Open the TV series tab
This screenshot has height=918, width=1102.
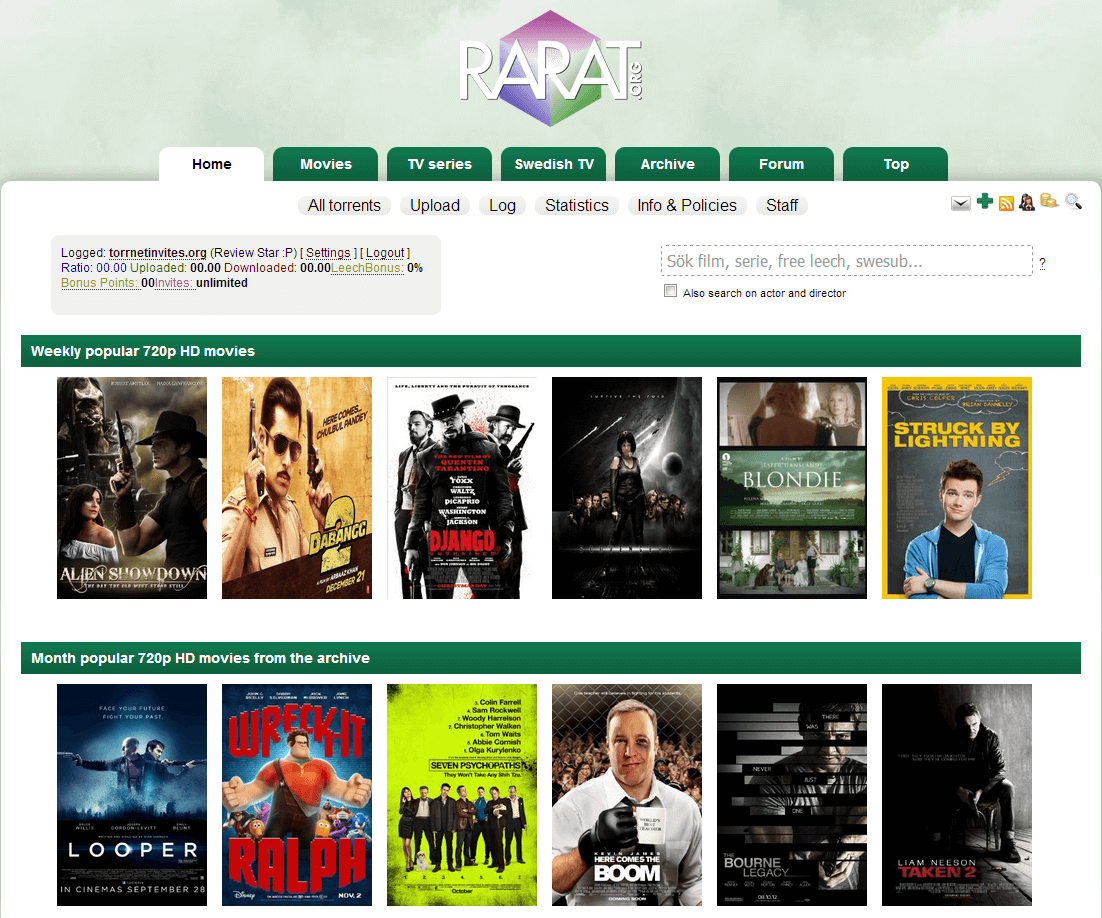pos(439,164)
